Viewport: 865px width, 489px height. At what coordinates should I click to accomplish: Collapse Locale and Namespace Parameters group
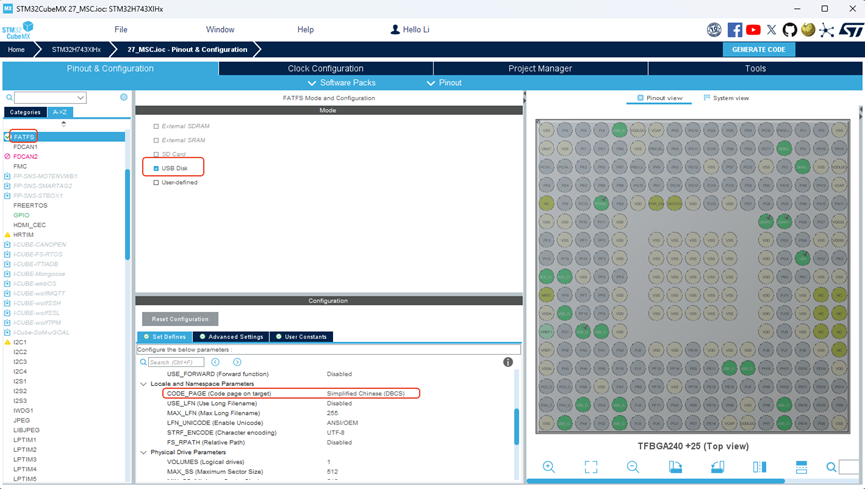143,384
